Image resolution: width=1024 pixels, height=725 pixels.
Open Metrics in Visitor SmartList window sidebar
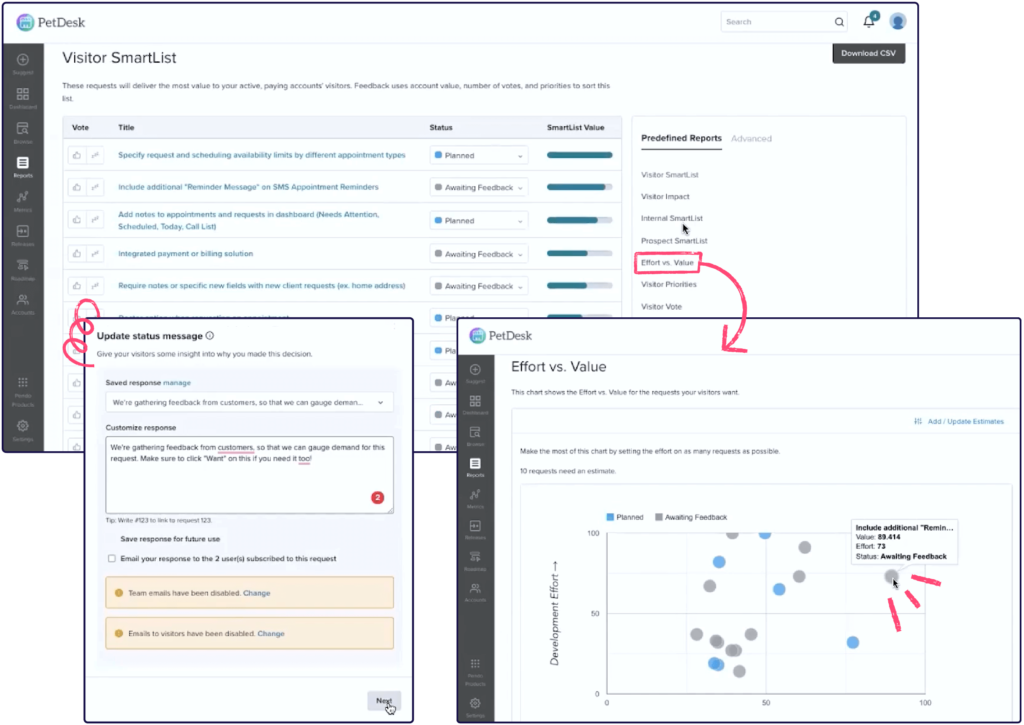click(23, 201)
